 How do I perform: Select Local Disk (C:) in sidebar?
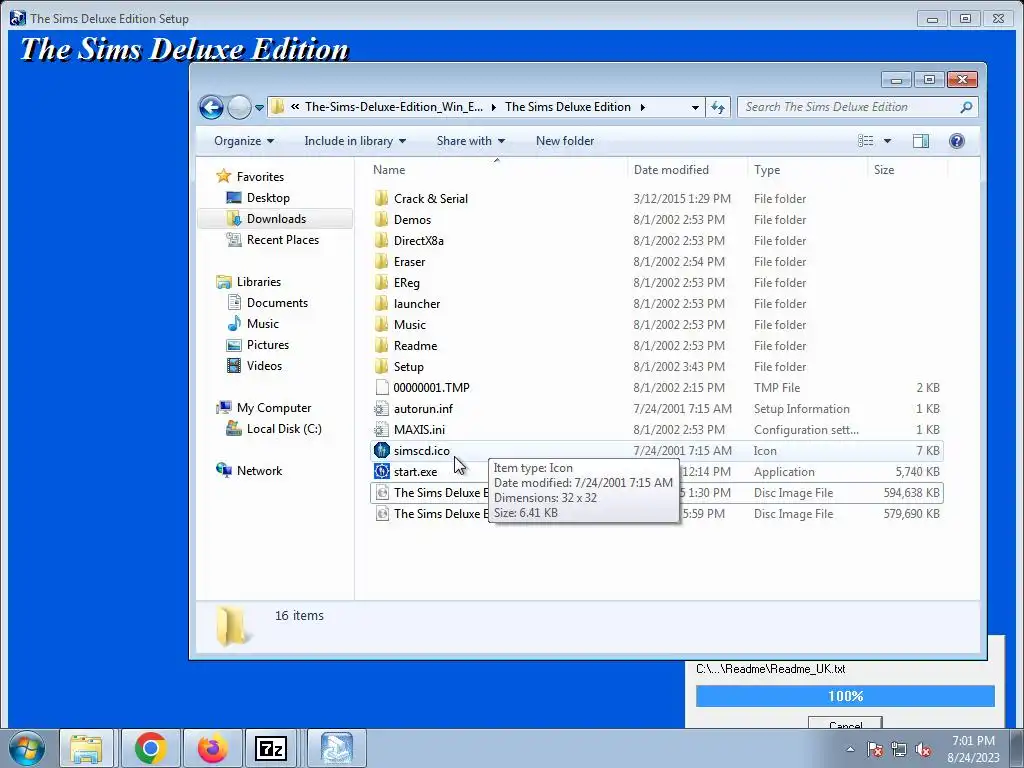point(283,429)
